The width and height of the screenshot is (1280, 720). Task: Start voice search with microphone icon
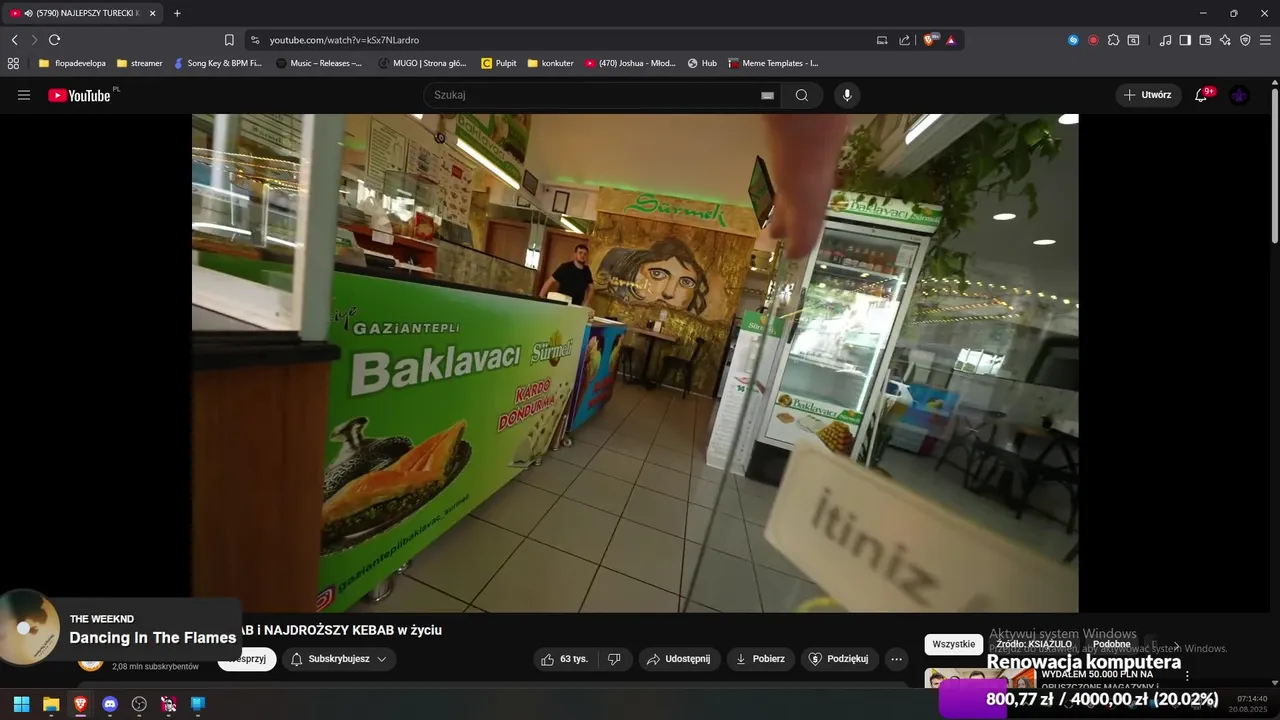pyautogui.click(x=847, y=95)
